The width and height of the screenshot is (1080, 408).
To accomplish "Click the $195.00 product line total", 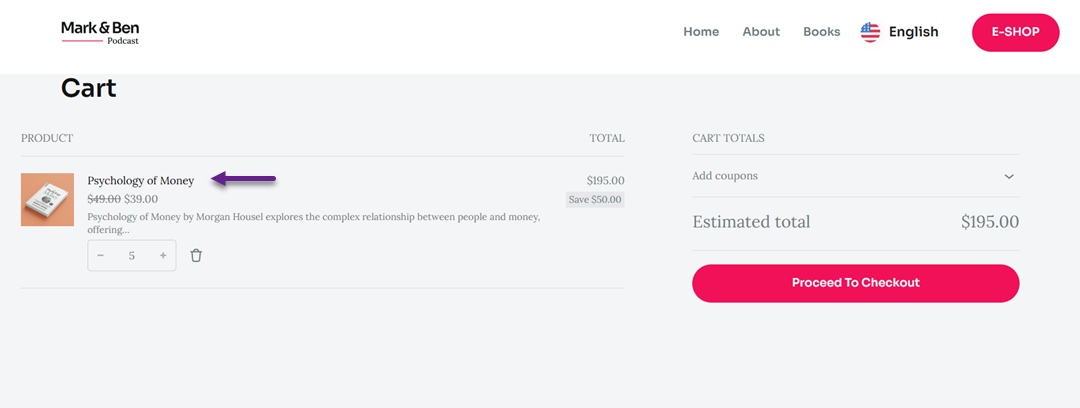I will [x=605, y=181].
